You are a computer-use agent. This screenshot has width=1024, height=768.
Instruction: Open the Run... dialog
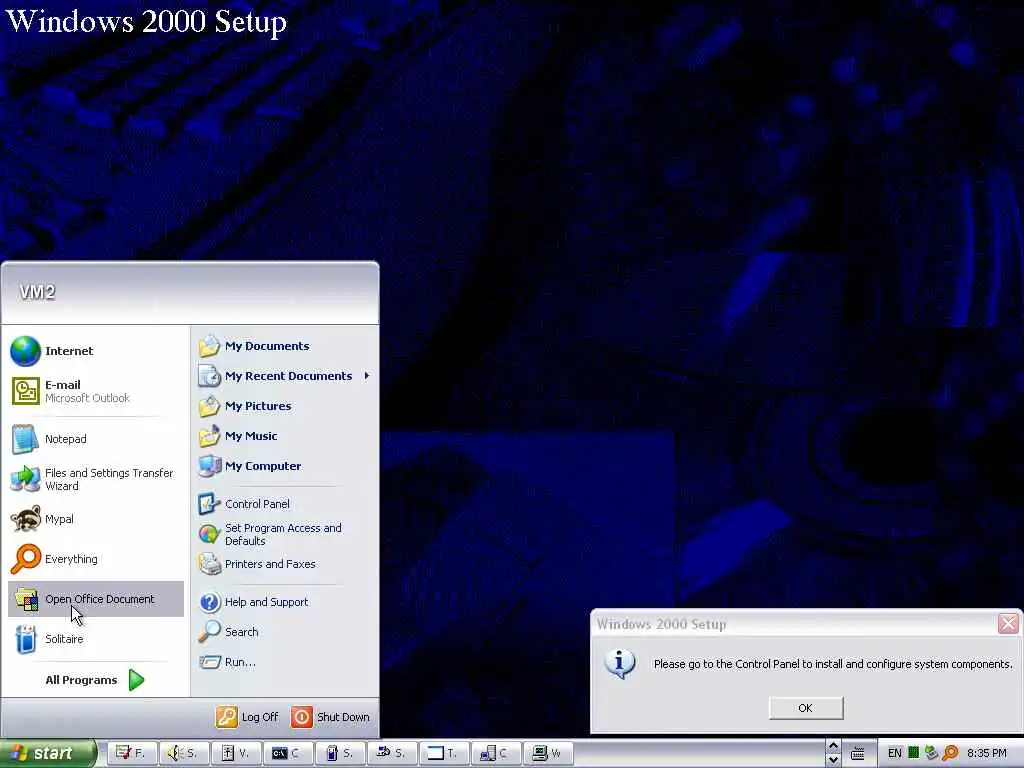[285, 662]
